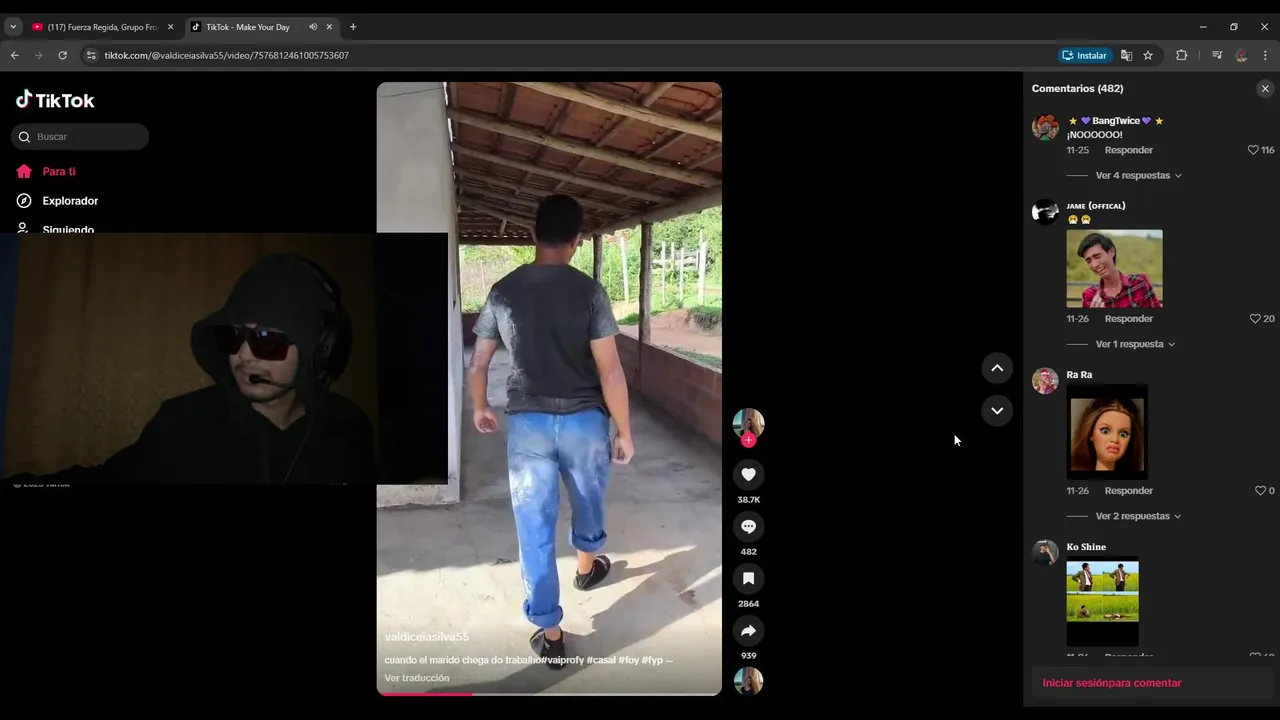Reply to BangTwice's comment via Responder
Image resolution: width=1280 pixels, height=720 pixels.
point(1129,150)
